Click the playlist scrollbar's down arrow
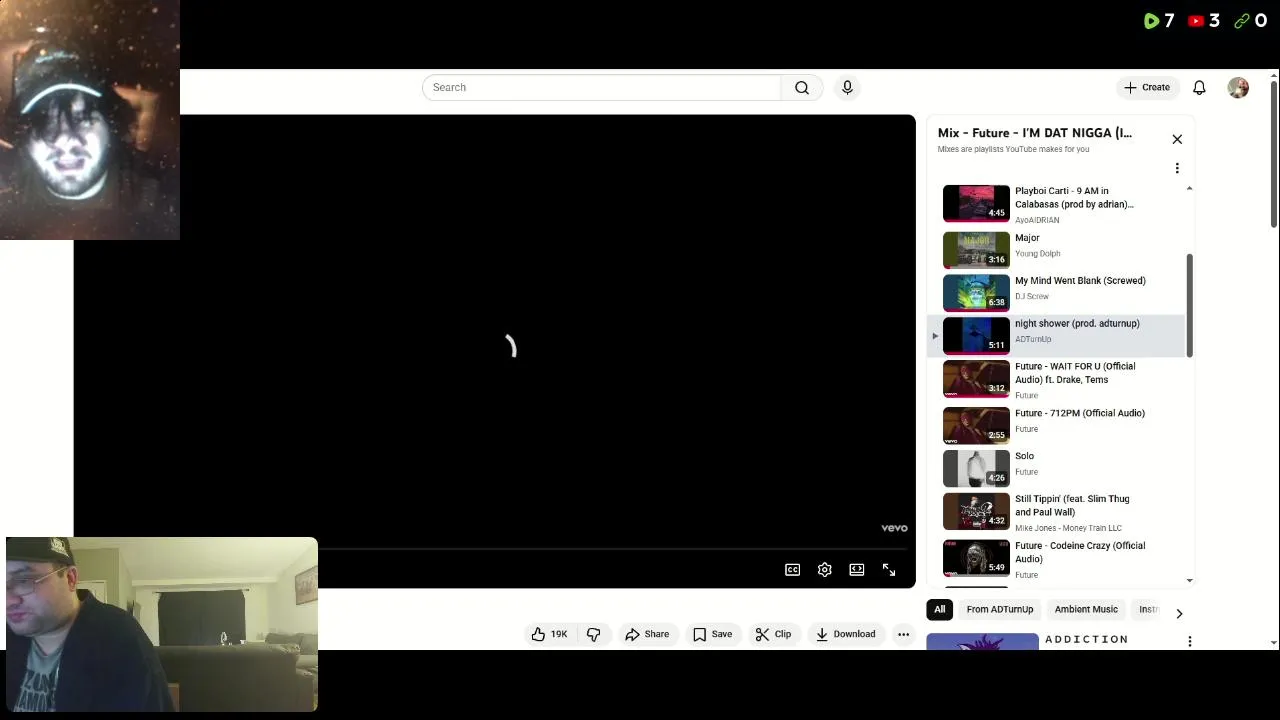The image size is (1280, 720). point(1189,580)
